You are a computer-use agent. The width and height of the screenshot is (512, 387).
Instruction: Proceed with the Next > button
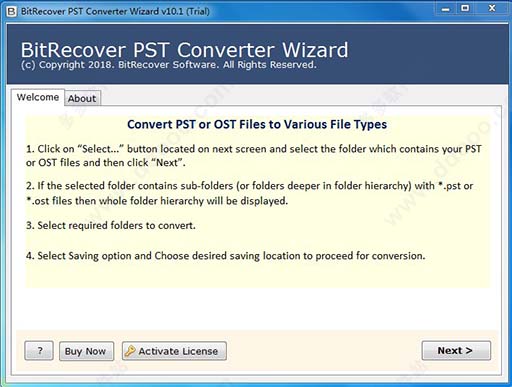(x=456, y=350)
